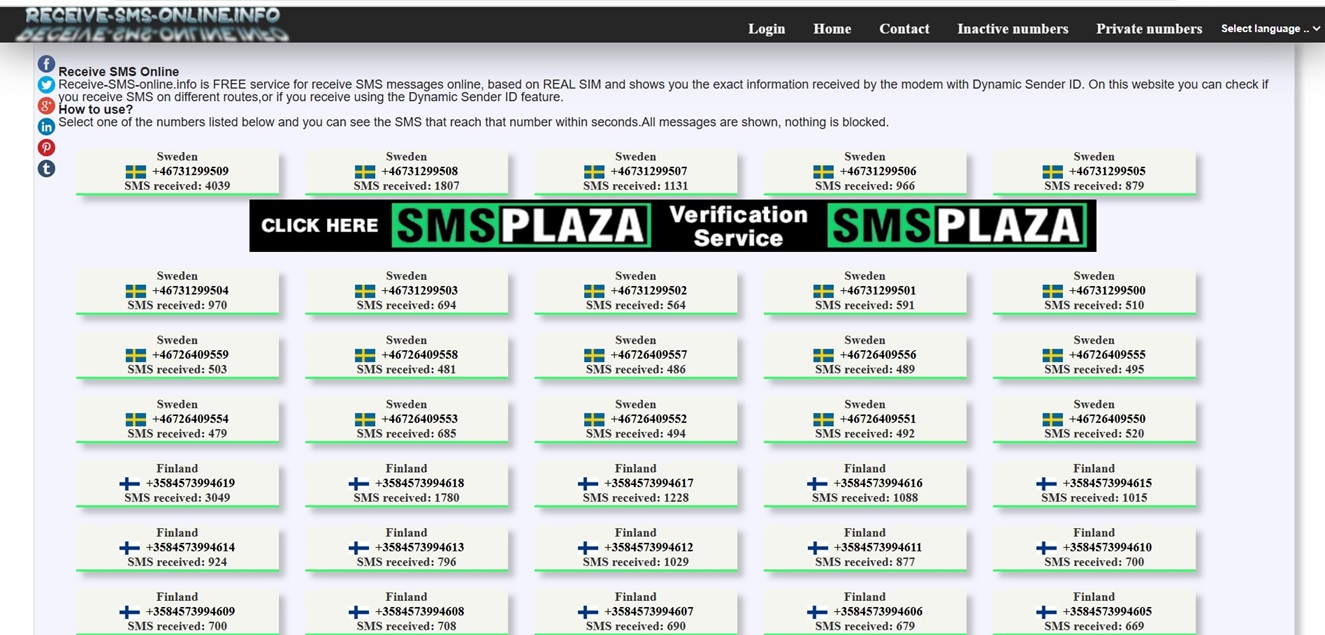The image size is (1325, 635).
Task: Share page via Google Plus icon
Action: 46,106
